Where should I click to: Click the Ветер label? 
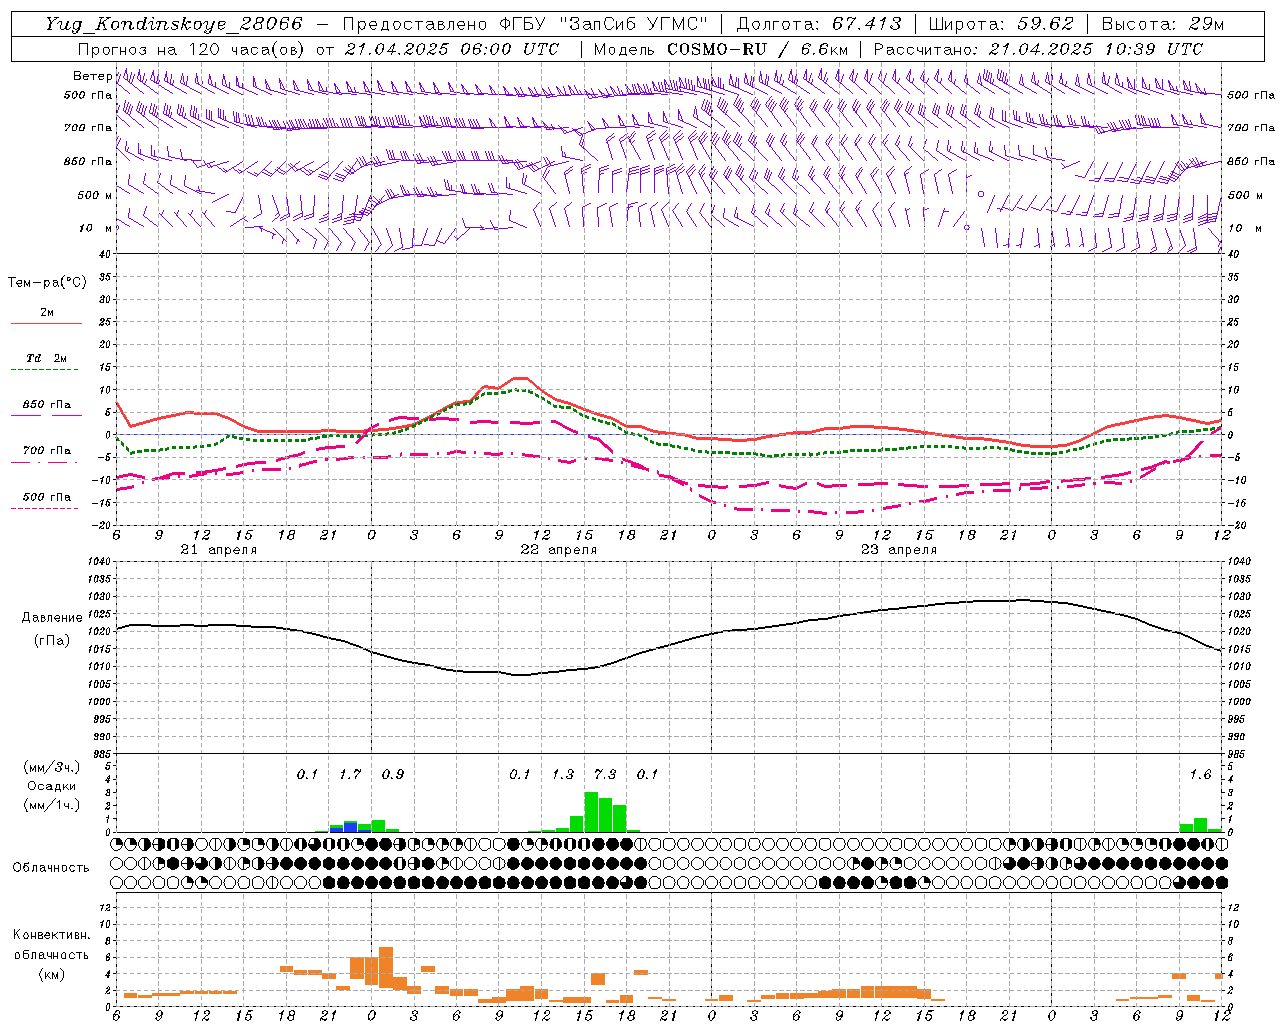(x=93, y=76)
